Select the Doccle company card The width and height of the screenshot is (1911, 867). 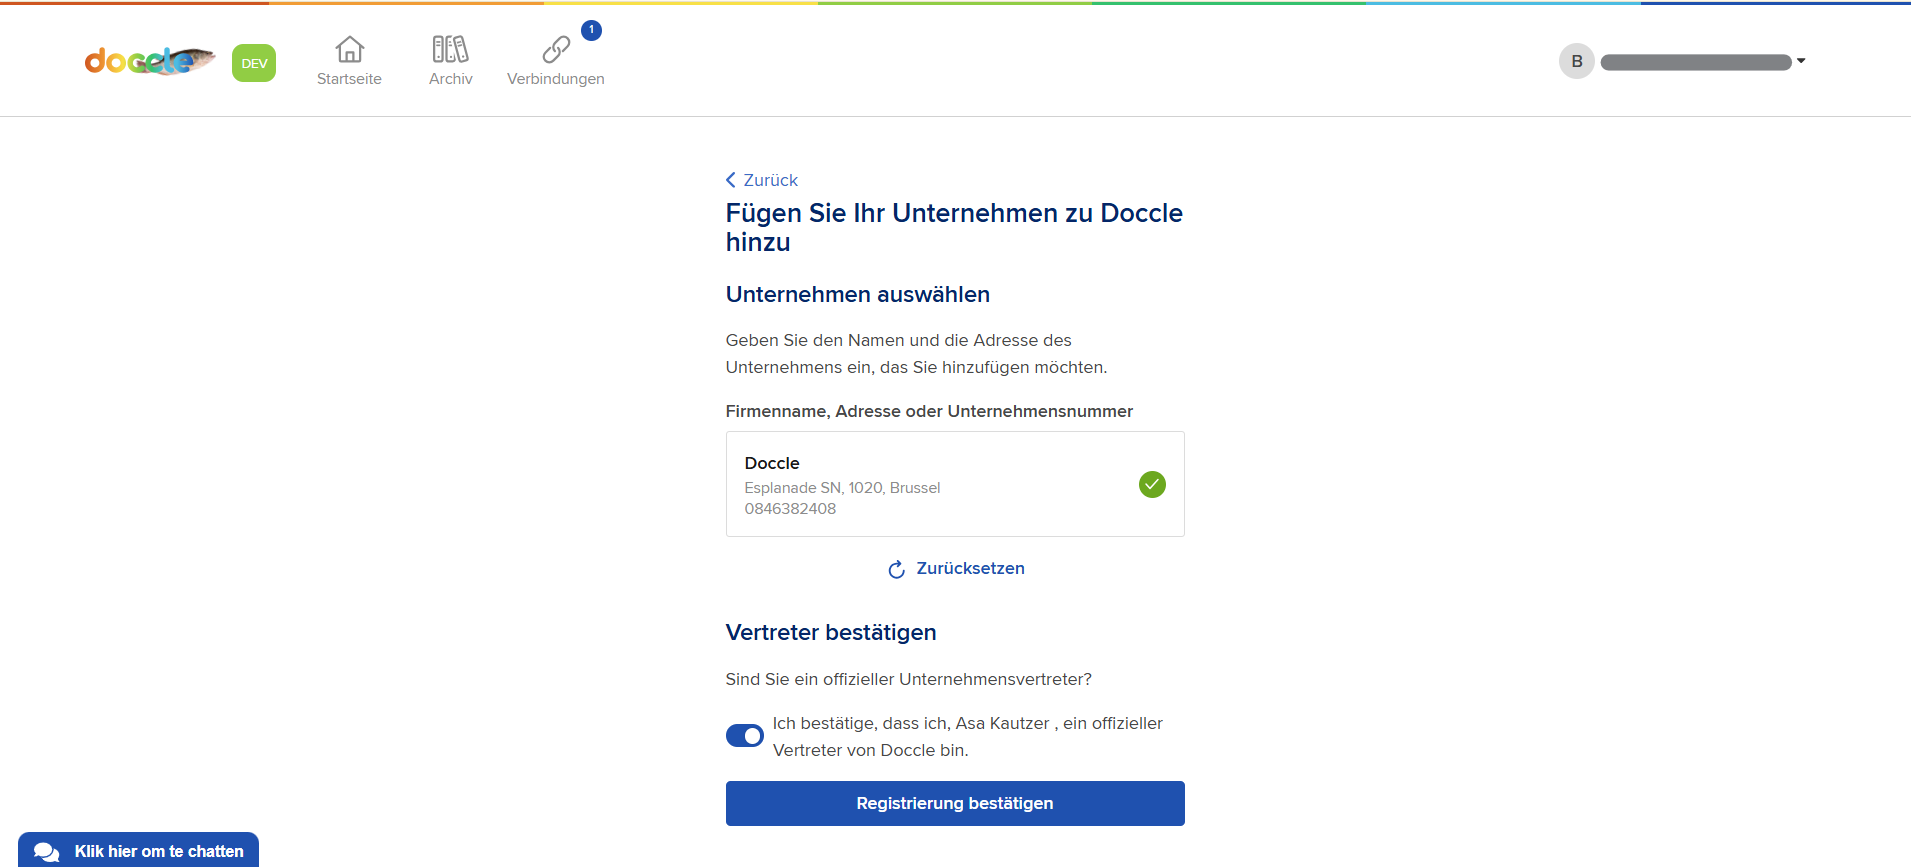point(955,484)
